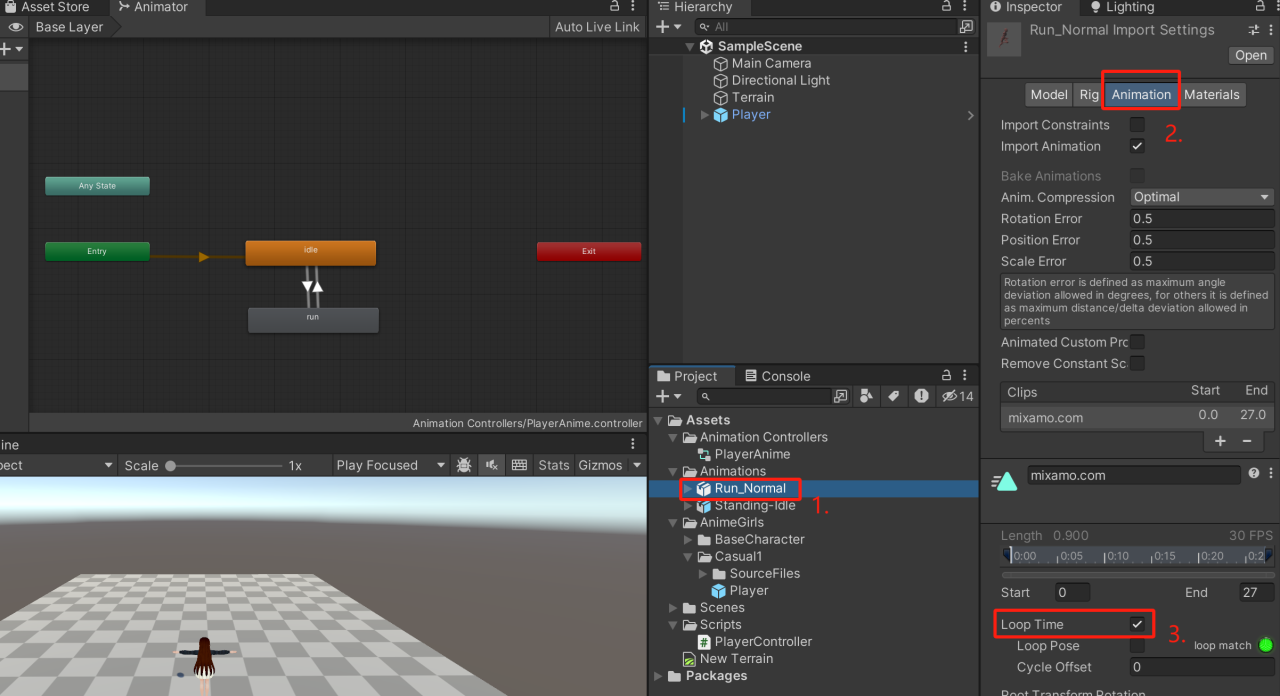Lock the Hierarchy panel

coord(947,7)
